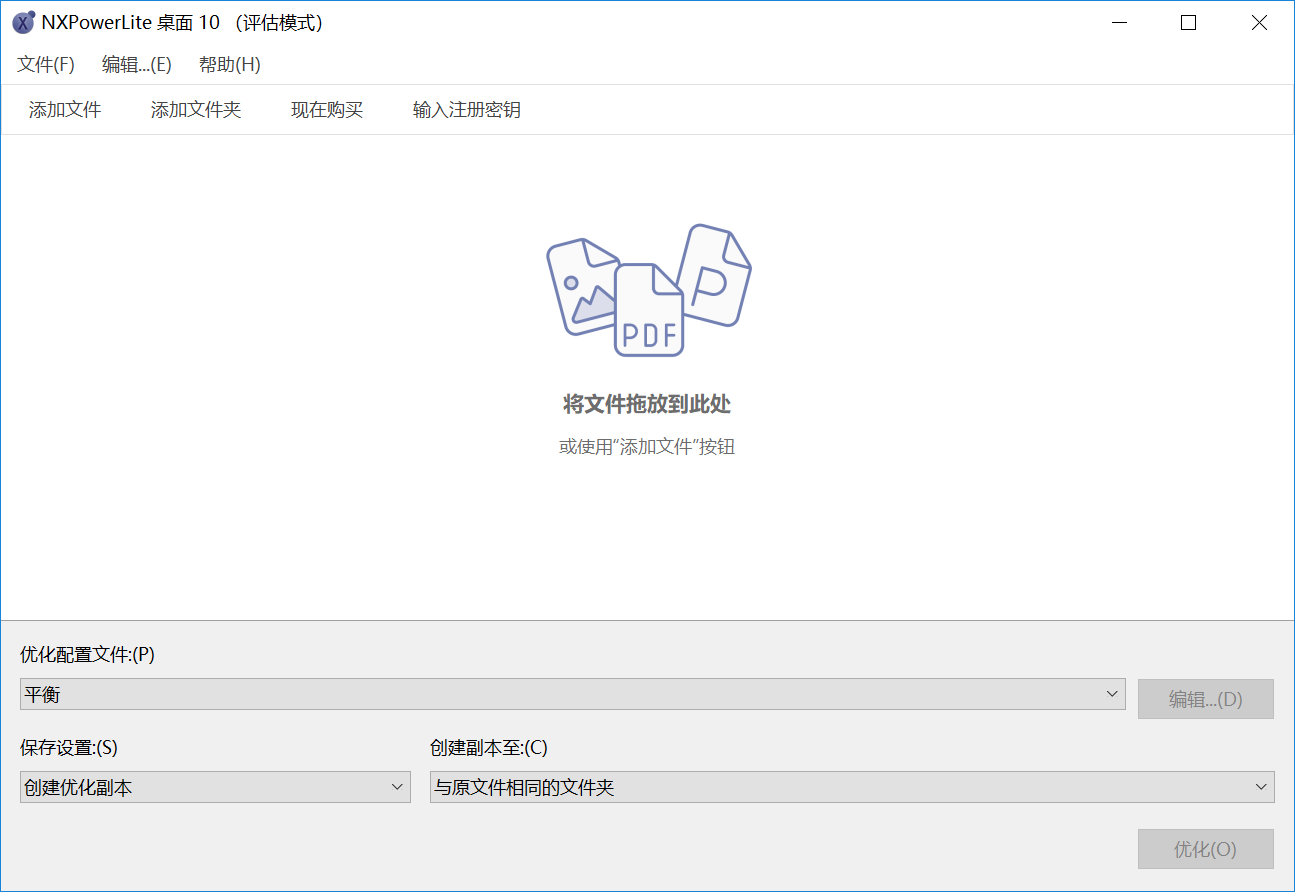Expand the 优化配置文件 dropdown showing 平衡
The image size is (1295, 892).
click(572, 695)
